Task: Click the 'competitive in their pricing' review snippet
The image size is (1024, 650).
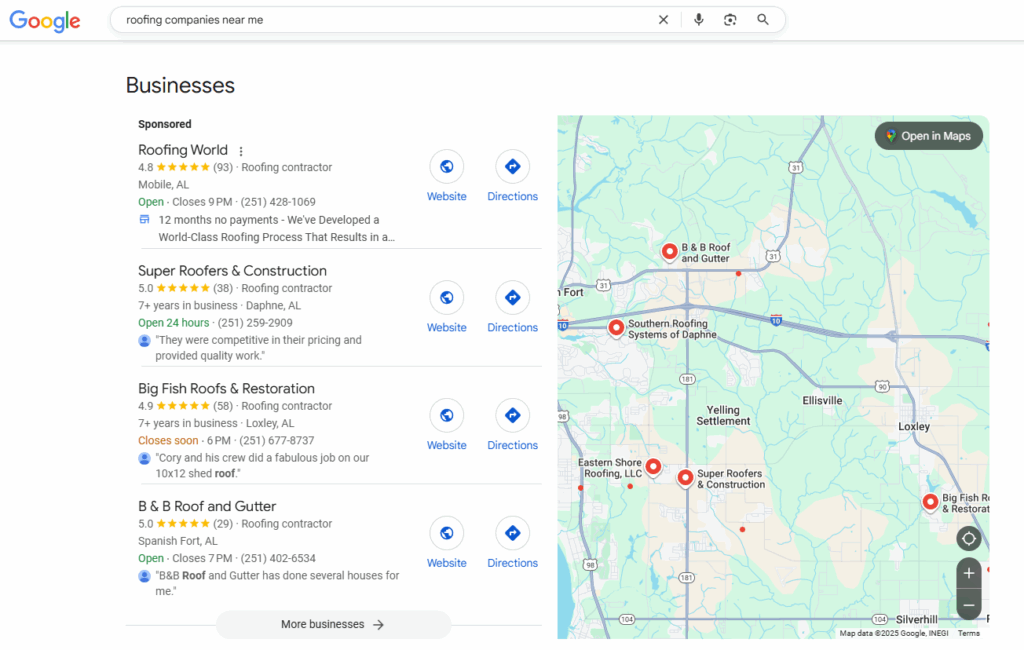Action: 258,348
